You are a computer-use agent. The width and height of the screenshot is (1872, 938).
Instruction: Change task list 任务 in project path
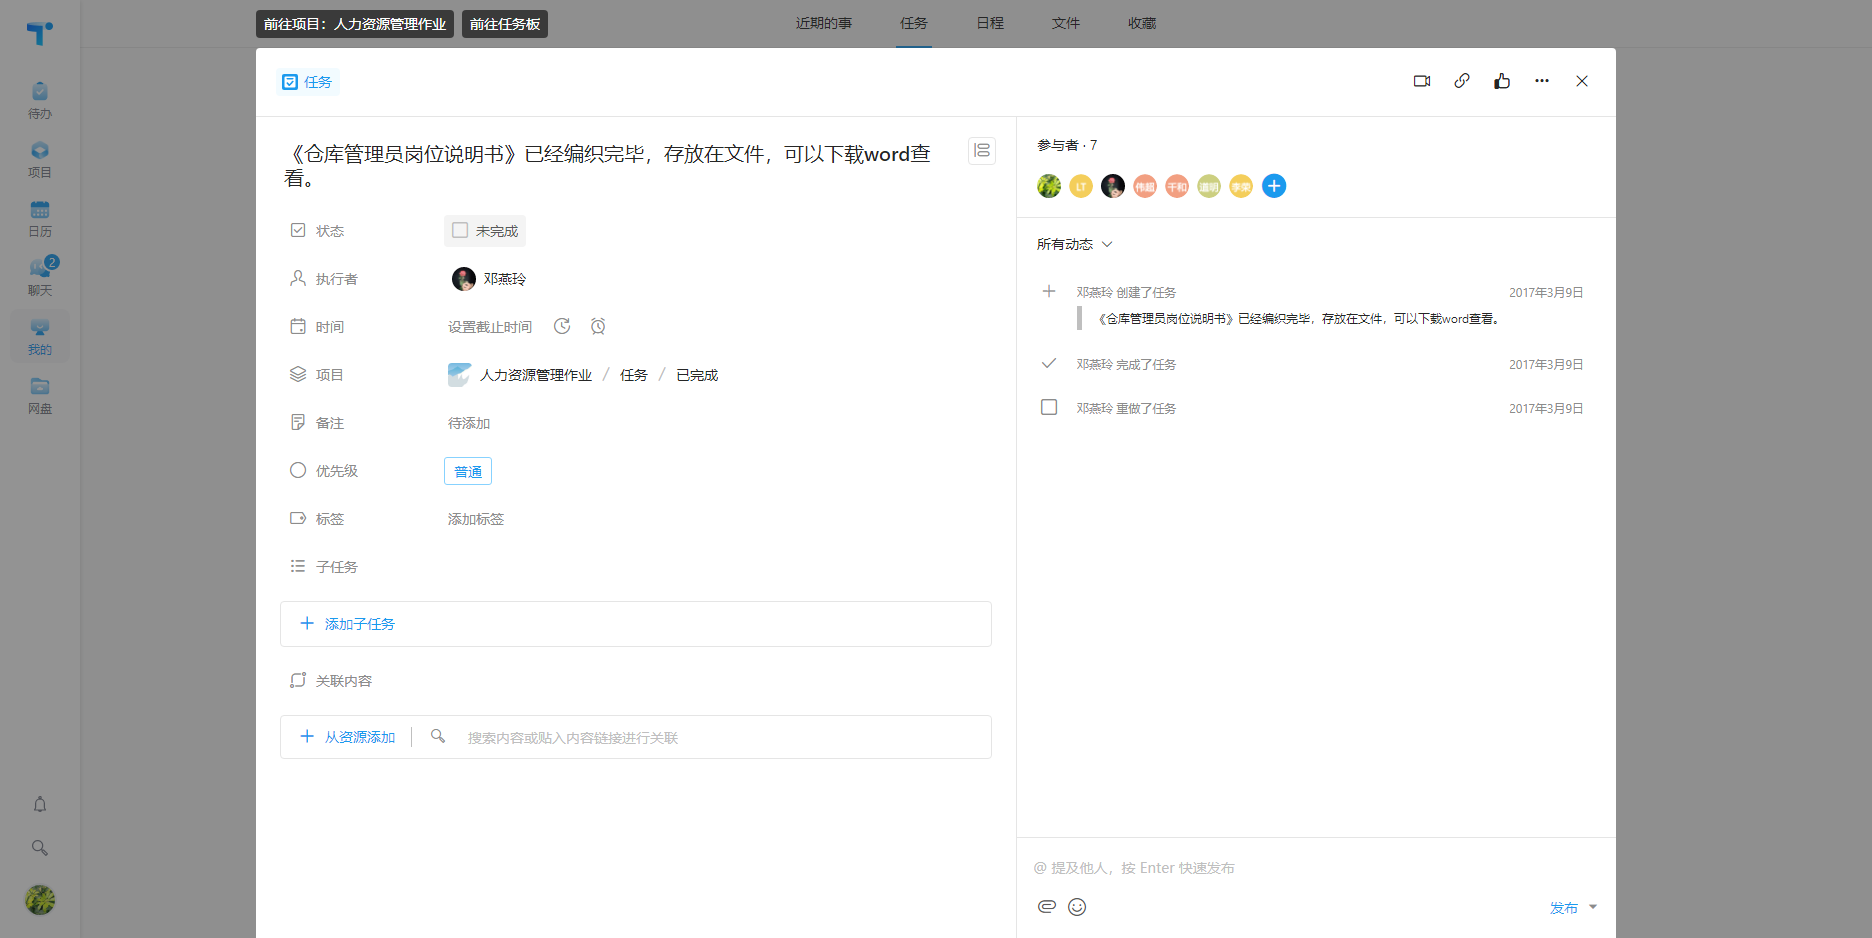[x=634, y=375]
